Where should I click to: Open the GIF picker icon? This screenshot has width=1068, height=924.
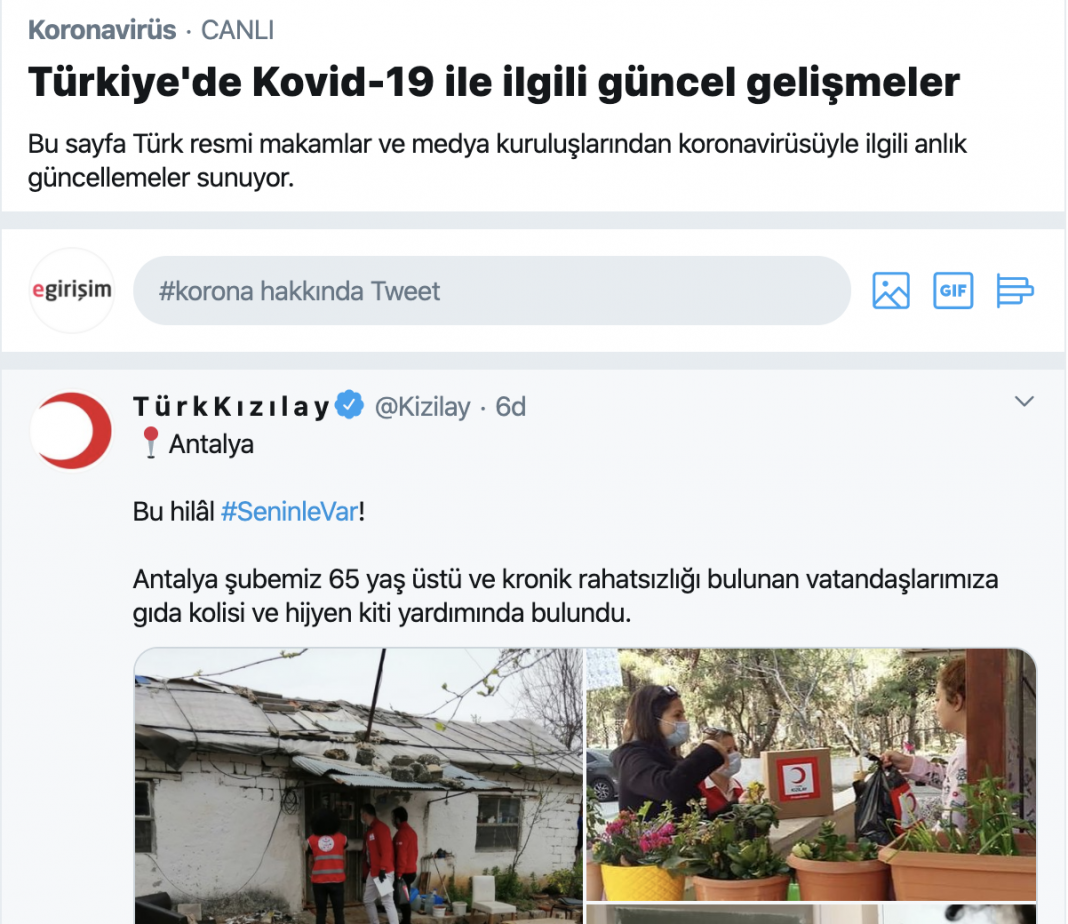[x=953, y=291]
